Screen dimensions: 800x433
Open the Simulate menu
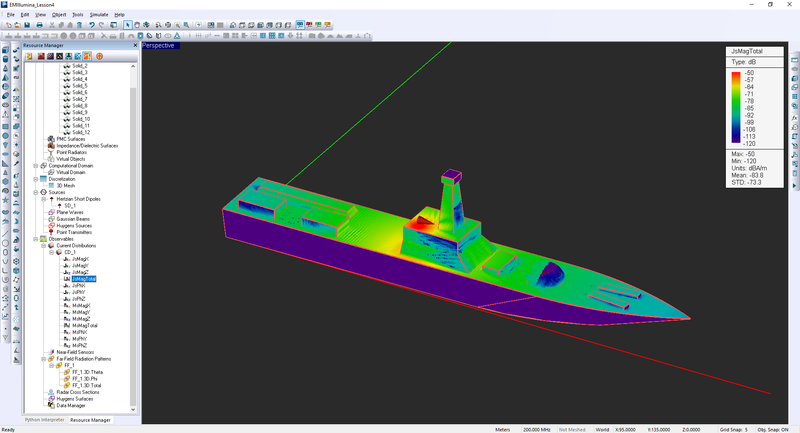pyautogui.click(x=98, y=15)
